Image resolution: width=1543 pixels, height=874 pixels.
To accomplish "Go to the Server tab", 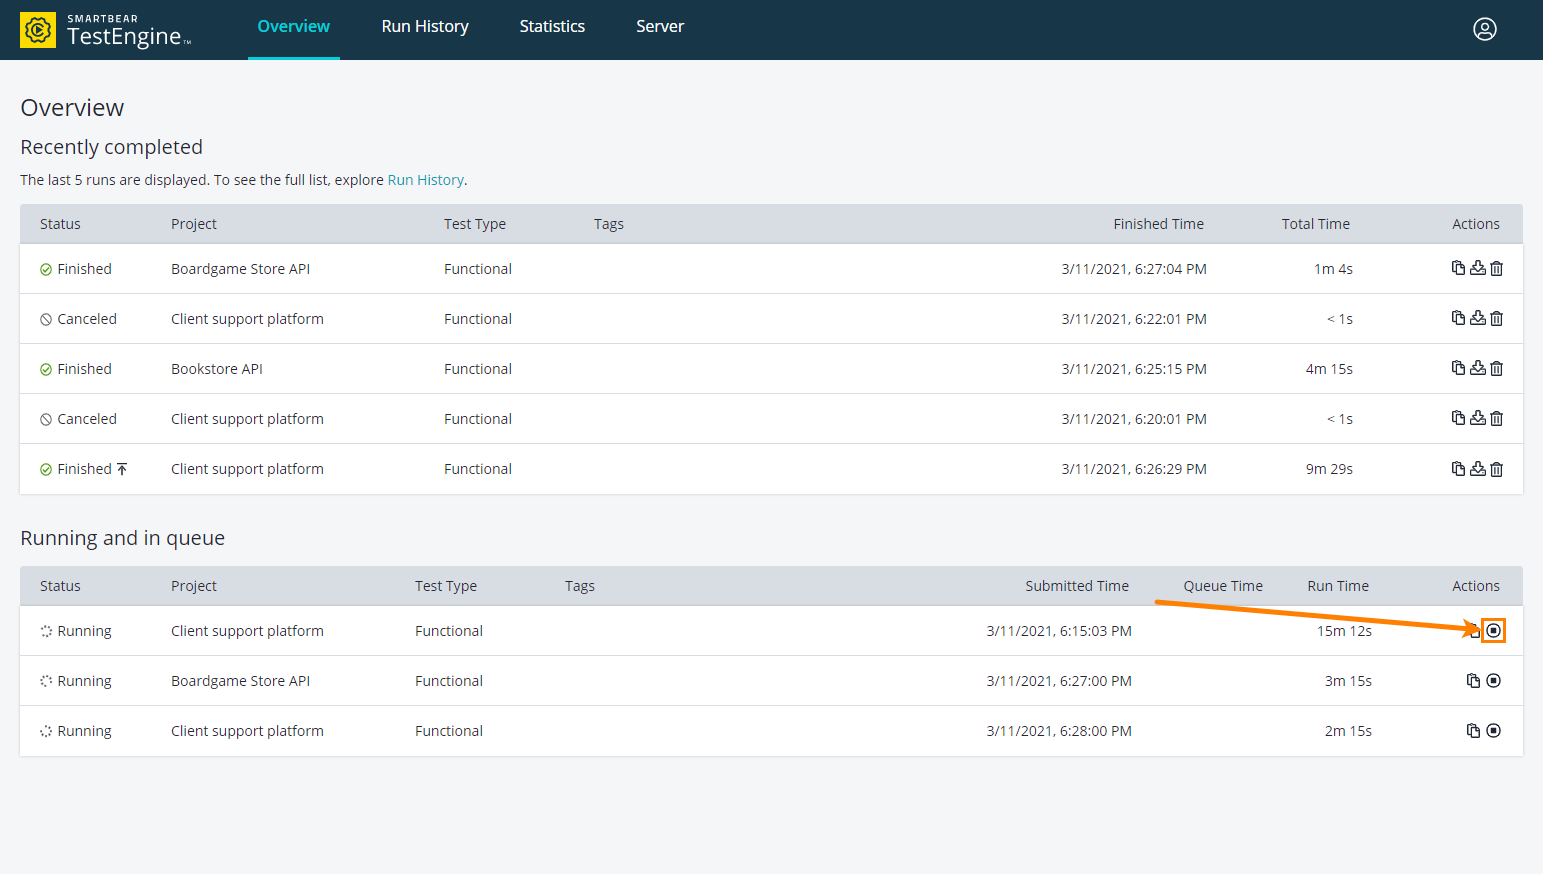I will [x=660, y=26].
